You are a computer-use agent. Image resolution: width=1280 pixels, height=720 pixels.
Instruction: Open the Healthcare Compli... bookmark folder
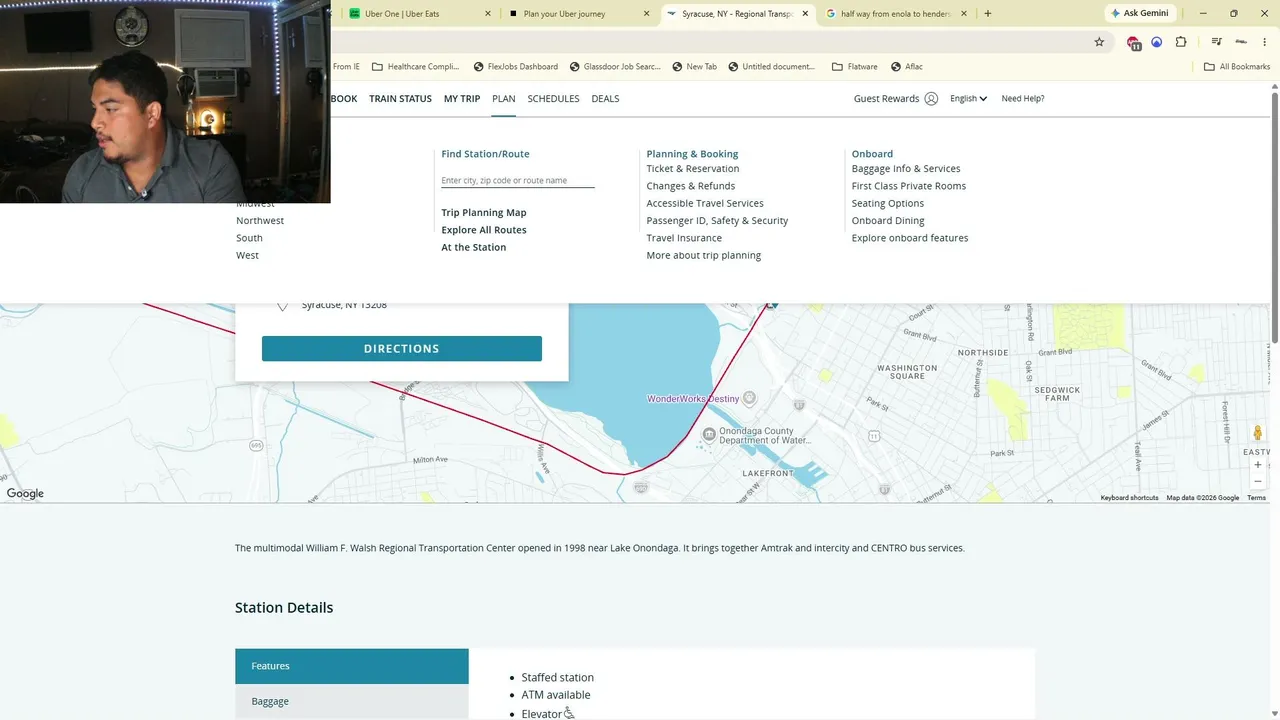(415, 67)
